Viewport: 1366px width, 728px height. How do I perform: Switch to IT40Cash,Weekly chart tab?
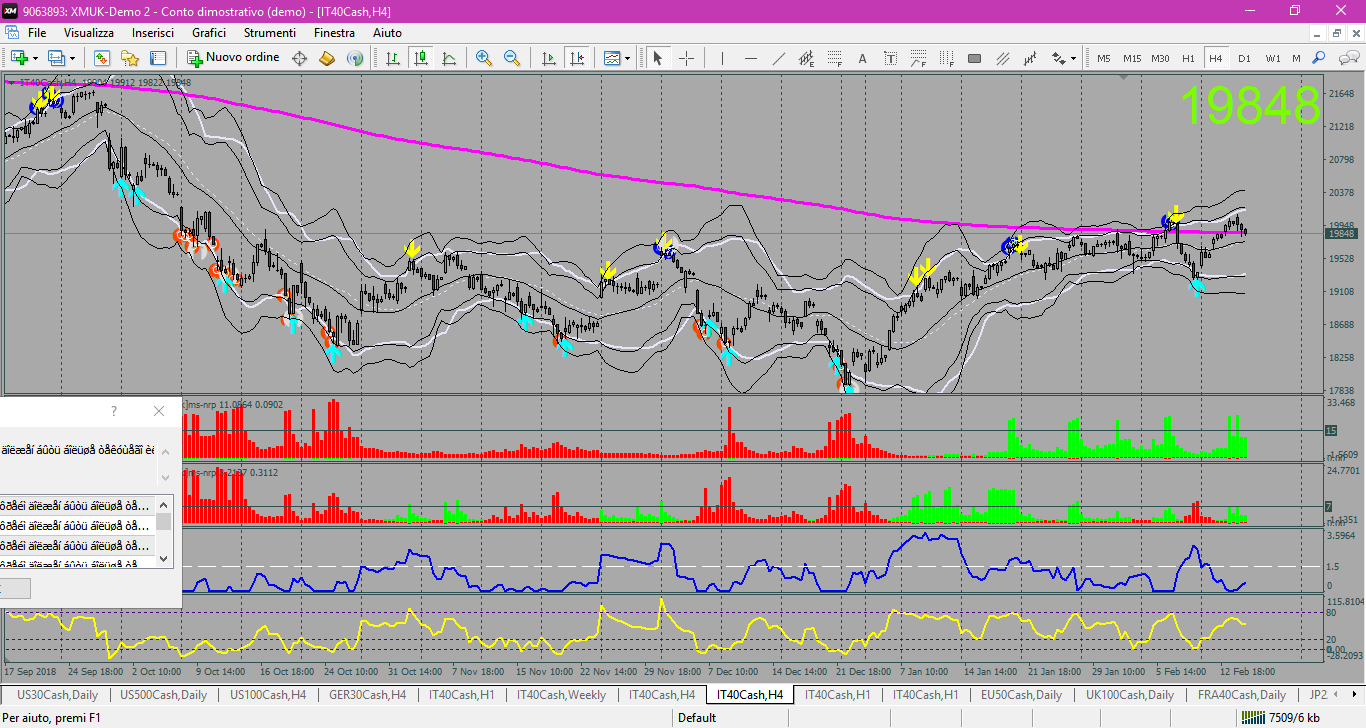point(562,694)
